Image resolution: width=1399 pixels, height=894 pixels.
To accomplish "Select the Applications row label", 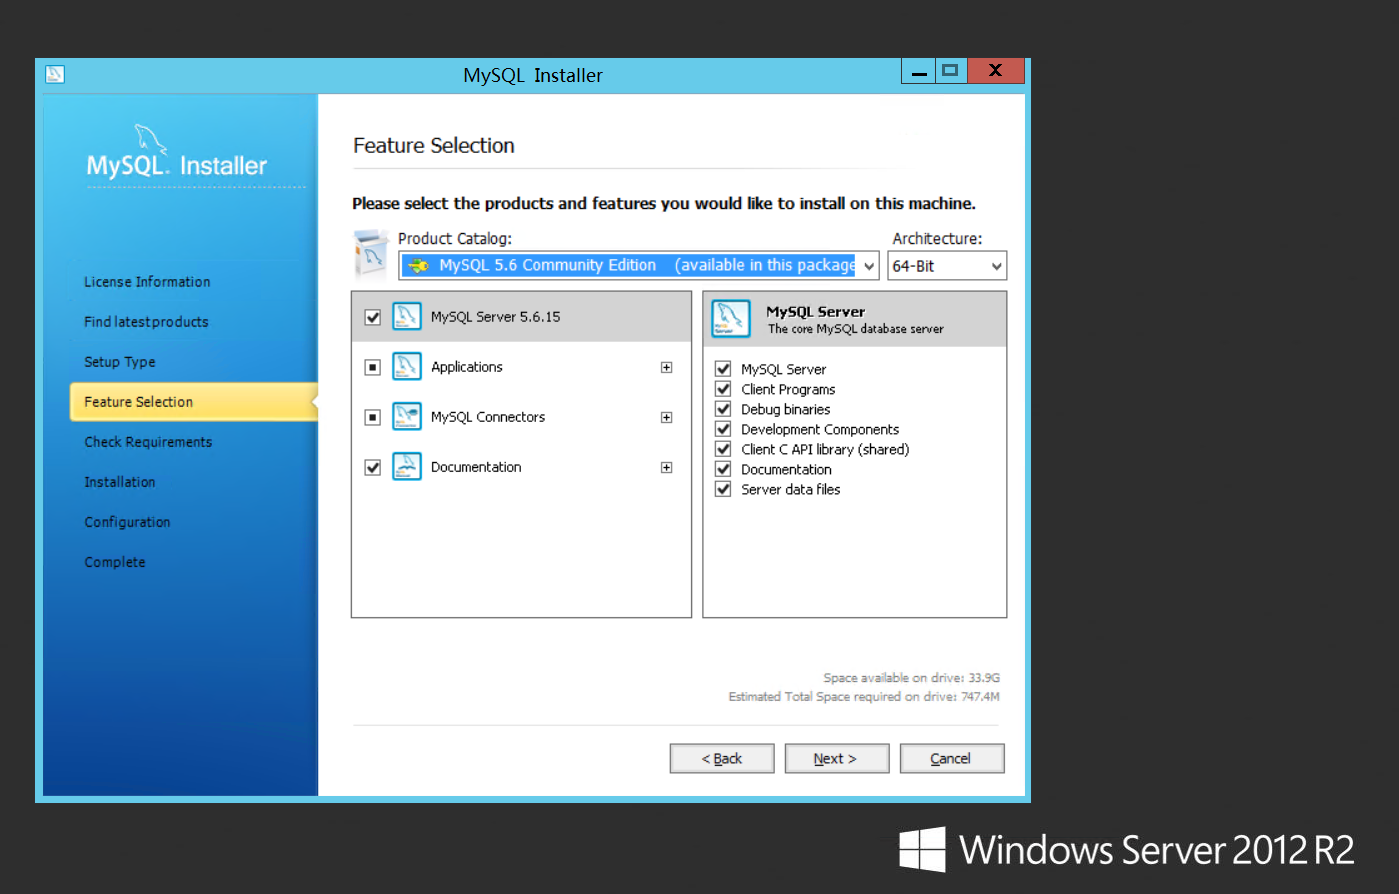I will pyautogui.click(x=467, y=367).
